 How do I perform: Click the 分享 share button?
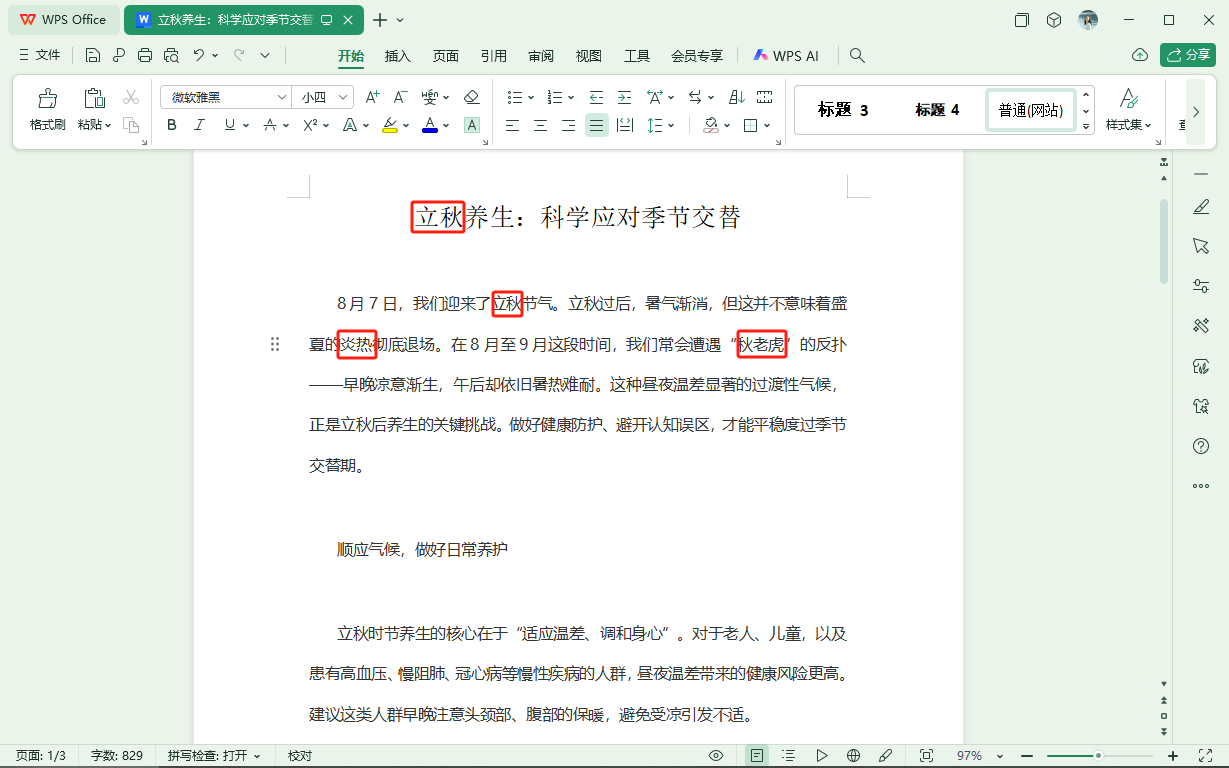1187,55
